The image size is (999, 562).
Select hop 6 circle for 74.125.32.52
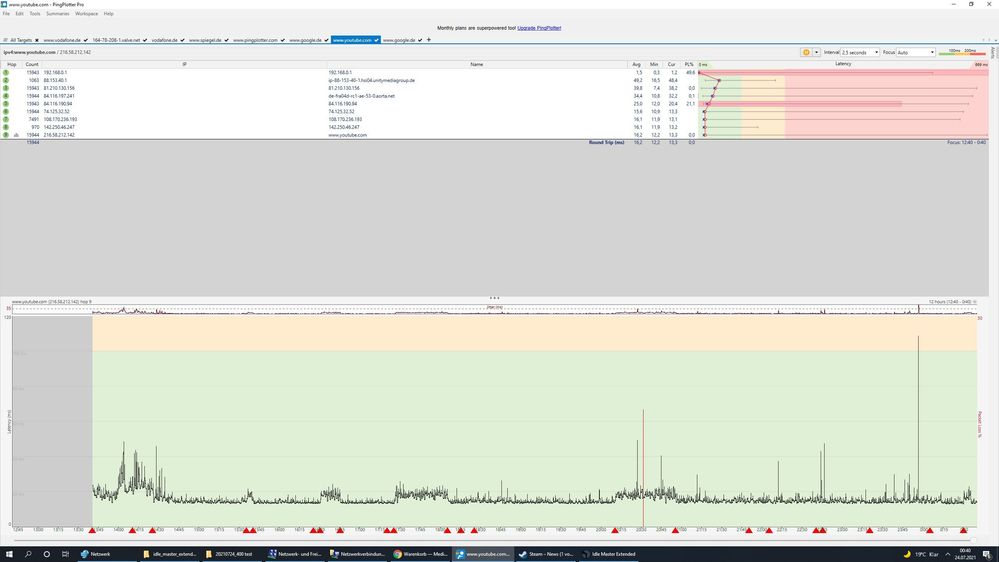click(x=6, y=112)
